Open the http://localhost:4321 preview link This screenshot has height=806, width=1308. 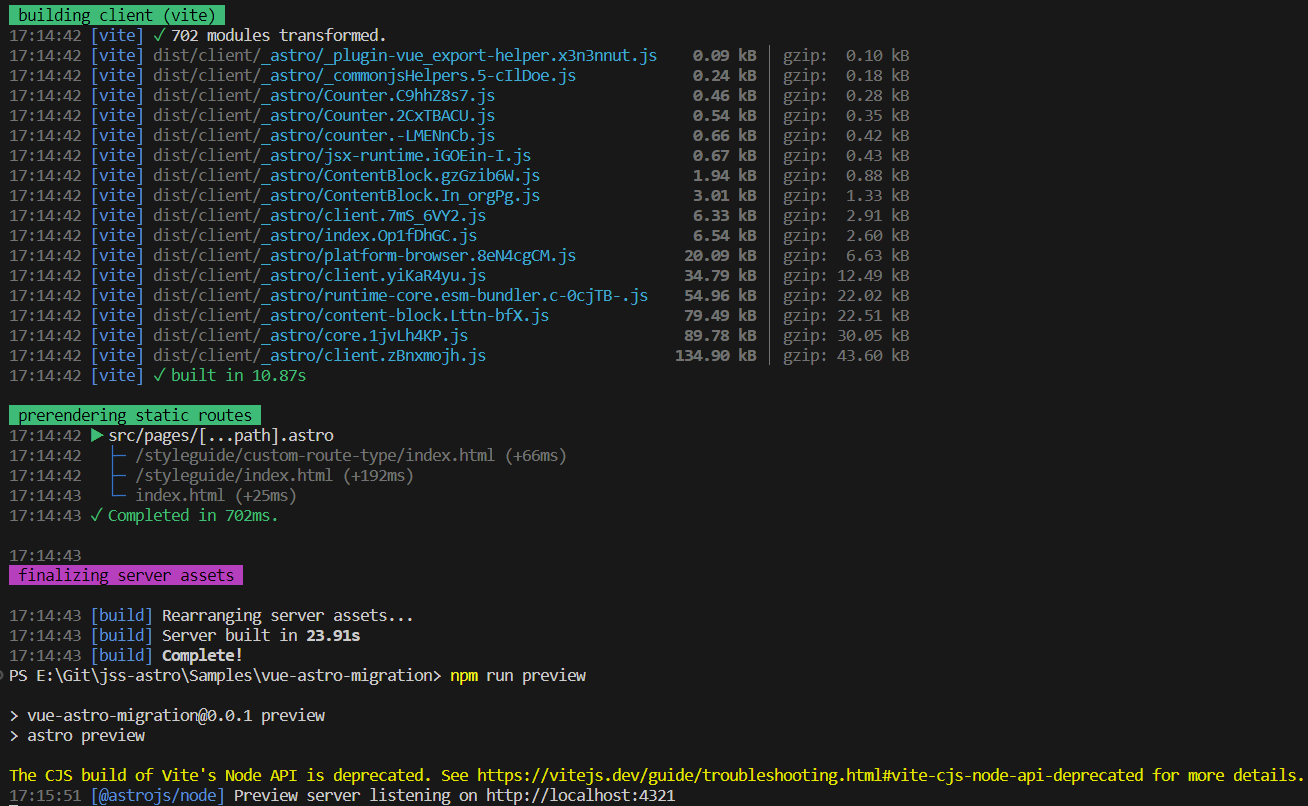[x=580, y=796]
